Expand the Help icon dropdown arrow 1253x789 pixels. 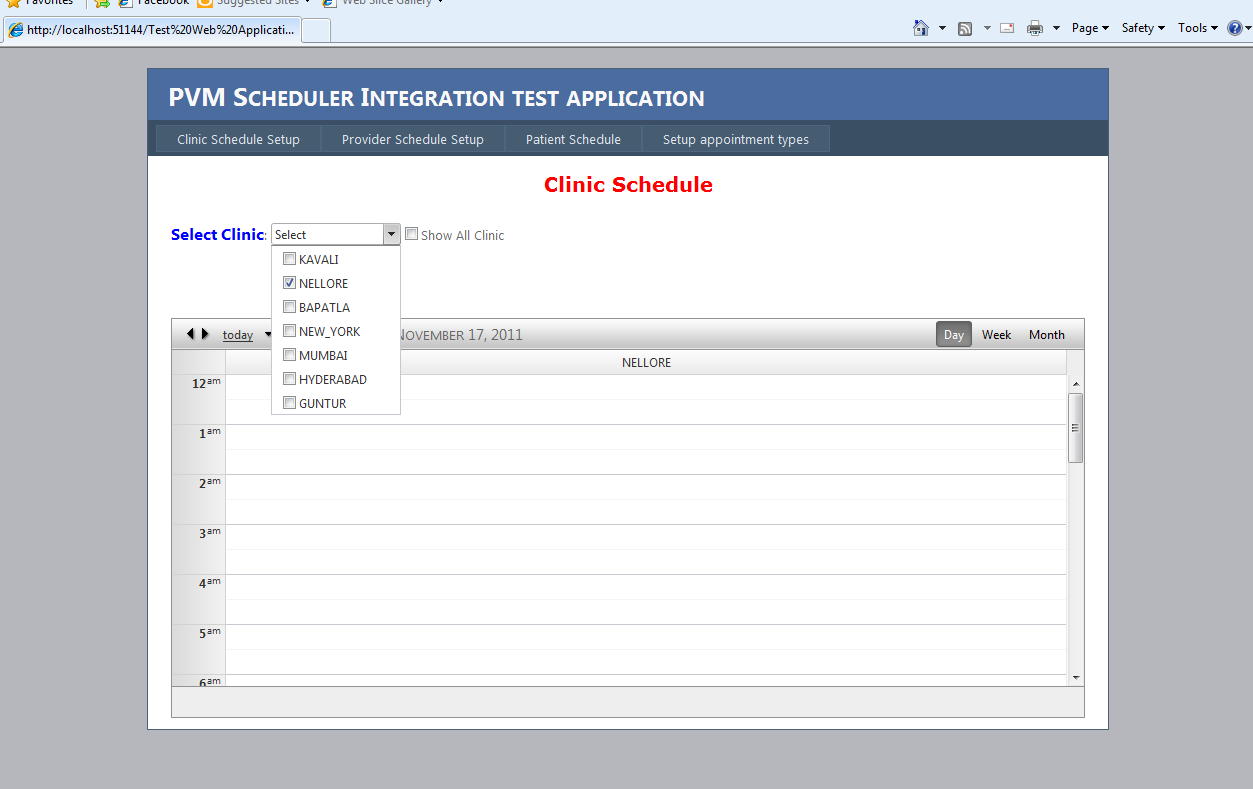pos(1248,28)
